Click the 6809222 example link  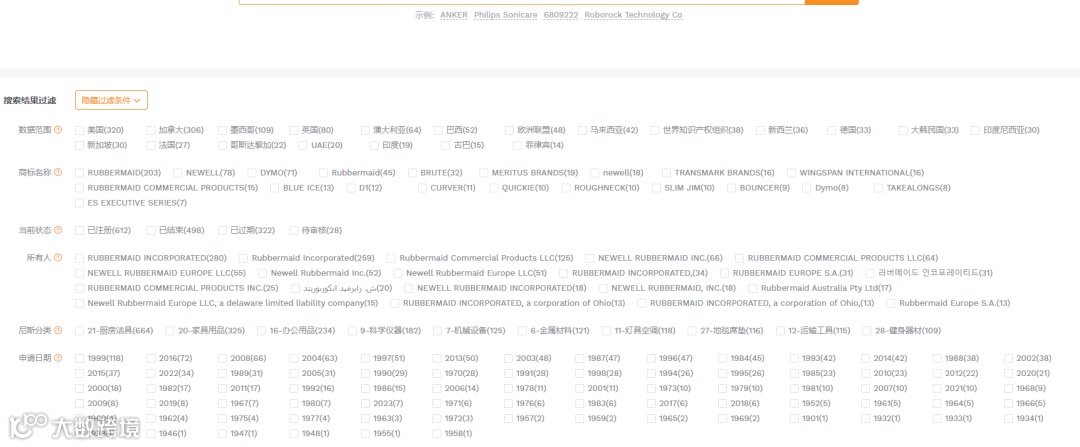tap(561, 14)
